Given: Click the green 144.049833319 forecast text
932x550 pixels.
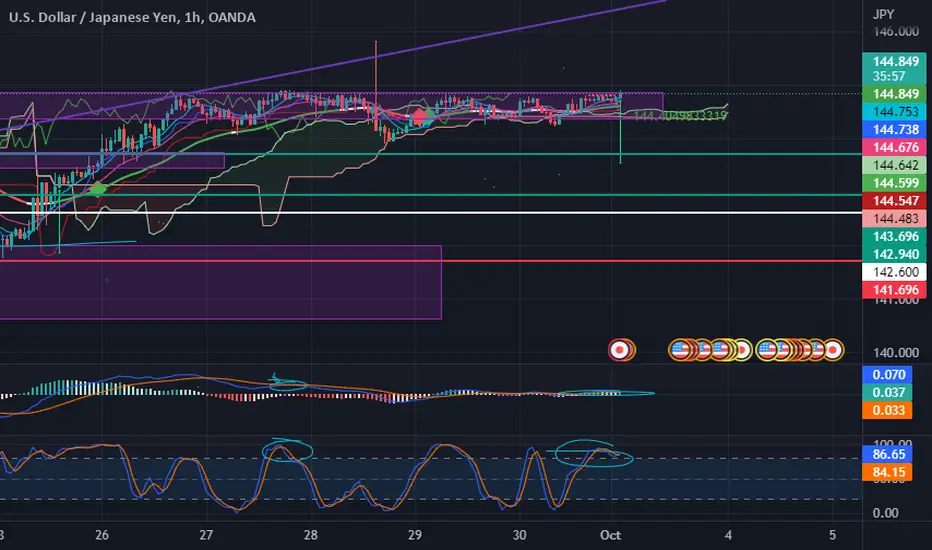Looking at the screenshot, I should coord(680,115).
